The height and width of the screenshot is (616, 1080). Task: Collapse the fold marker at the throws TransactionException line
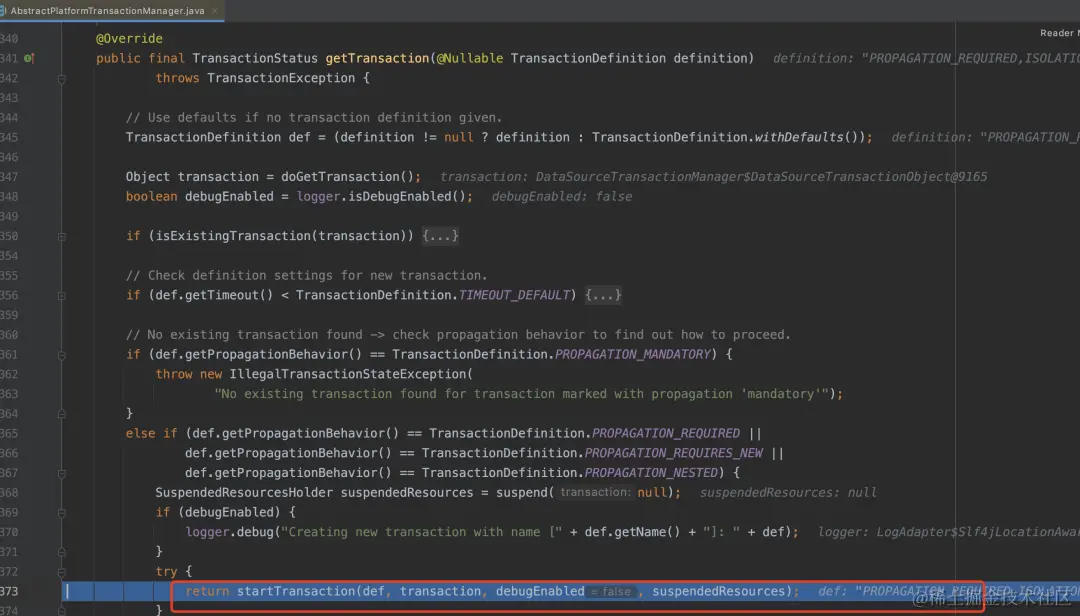[x=61, y=79]
